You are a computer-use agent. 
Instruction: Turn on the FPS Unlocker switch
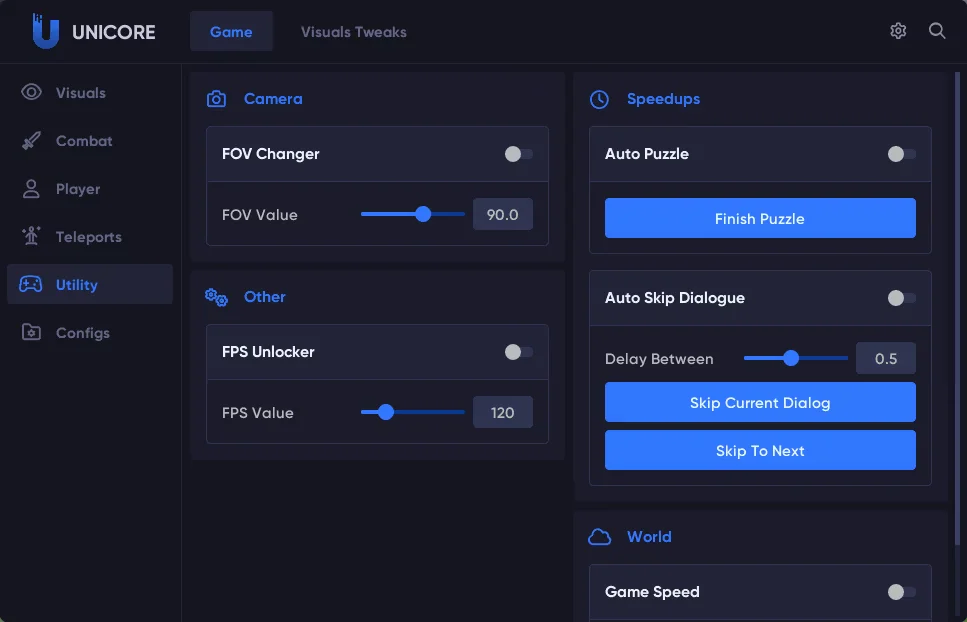518,352
